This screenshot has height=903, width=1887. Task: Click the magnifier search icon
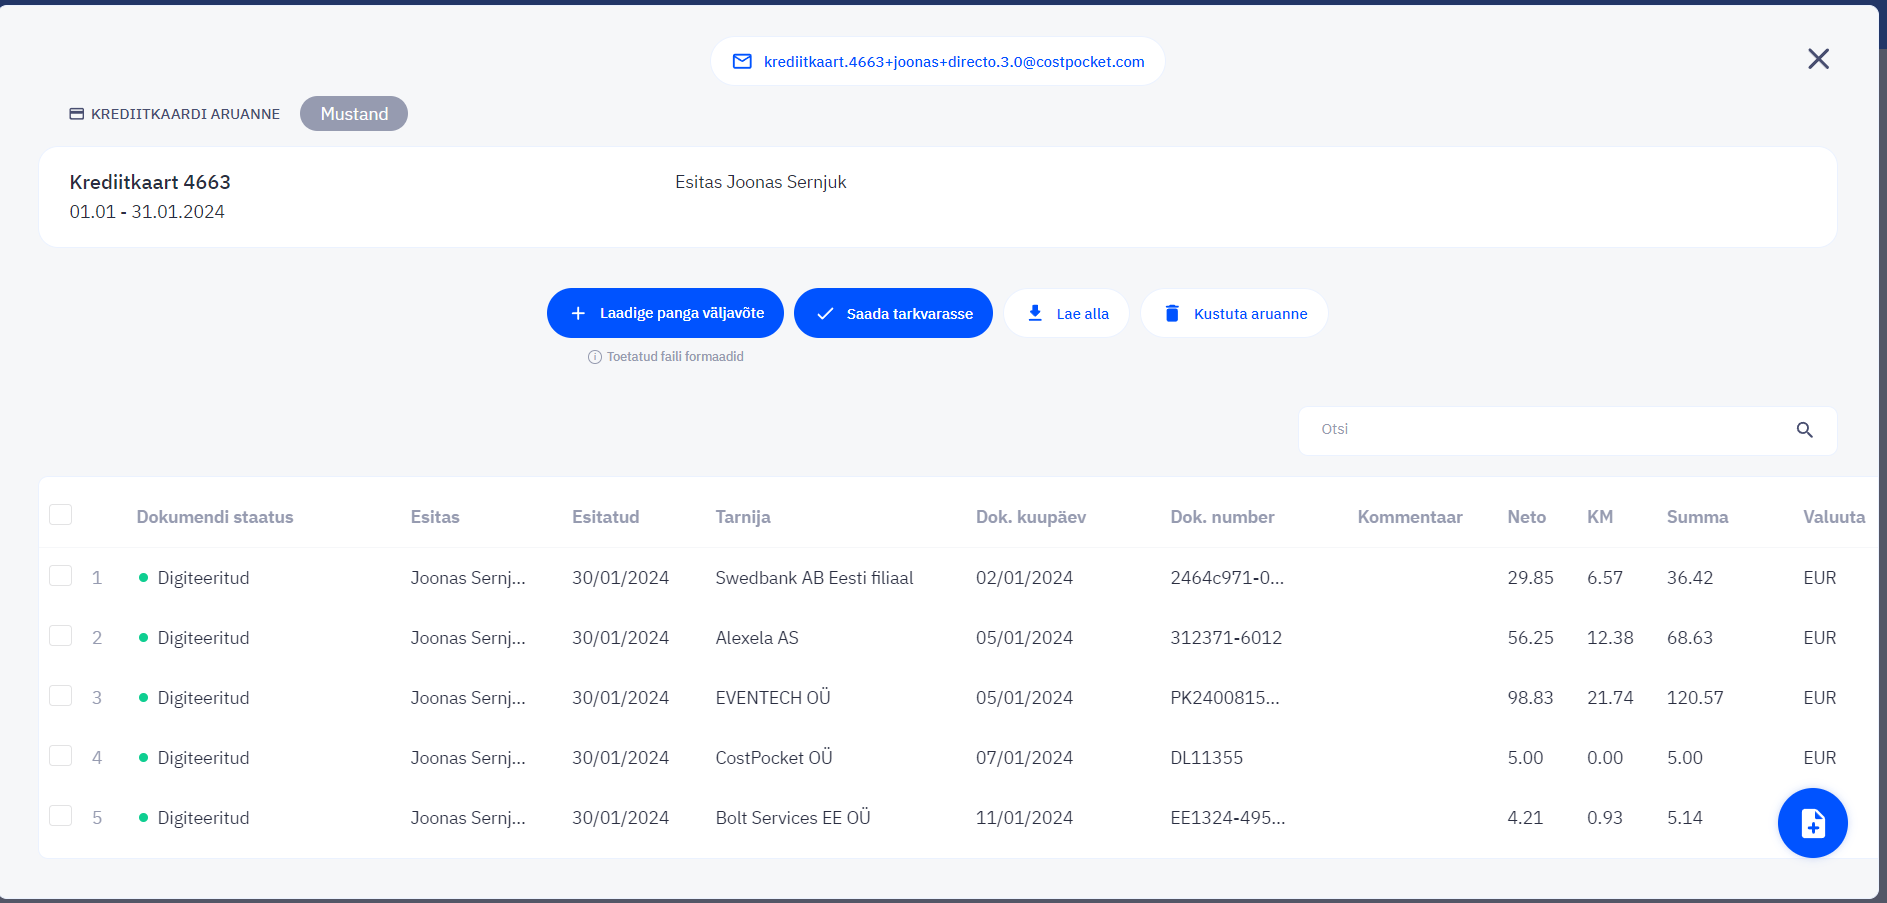[1805, 430]
